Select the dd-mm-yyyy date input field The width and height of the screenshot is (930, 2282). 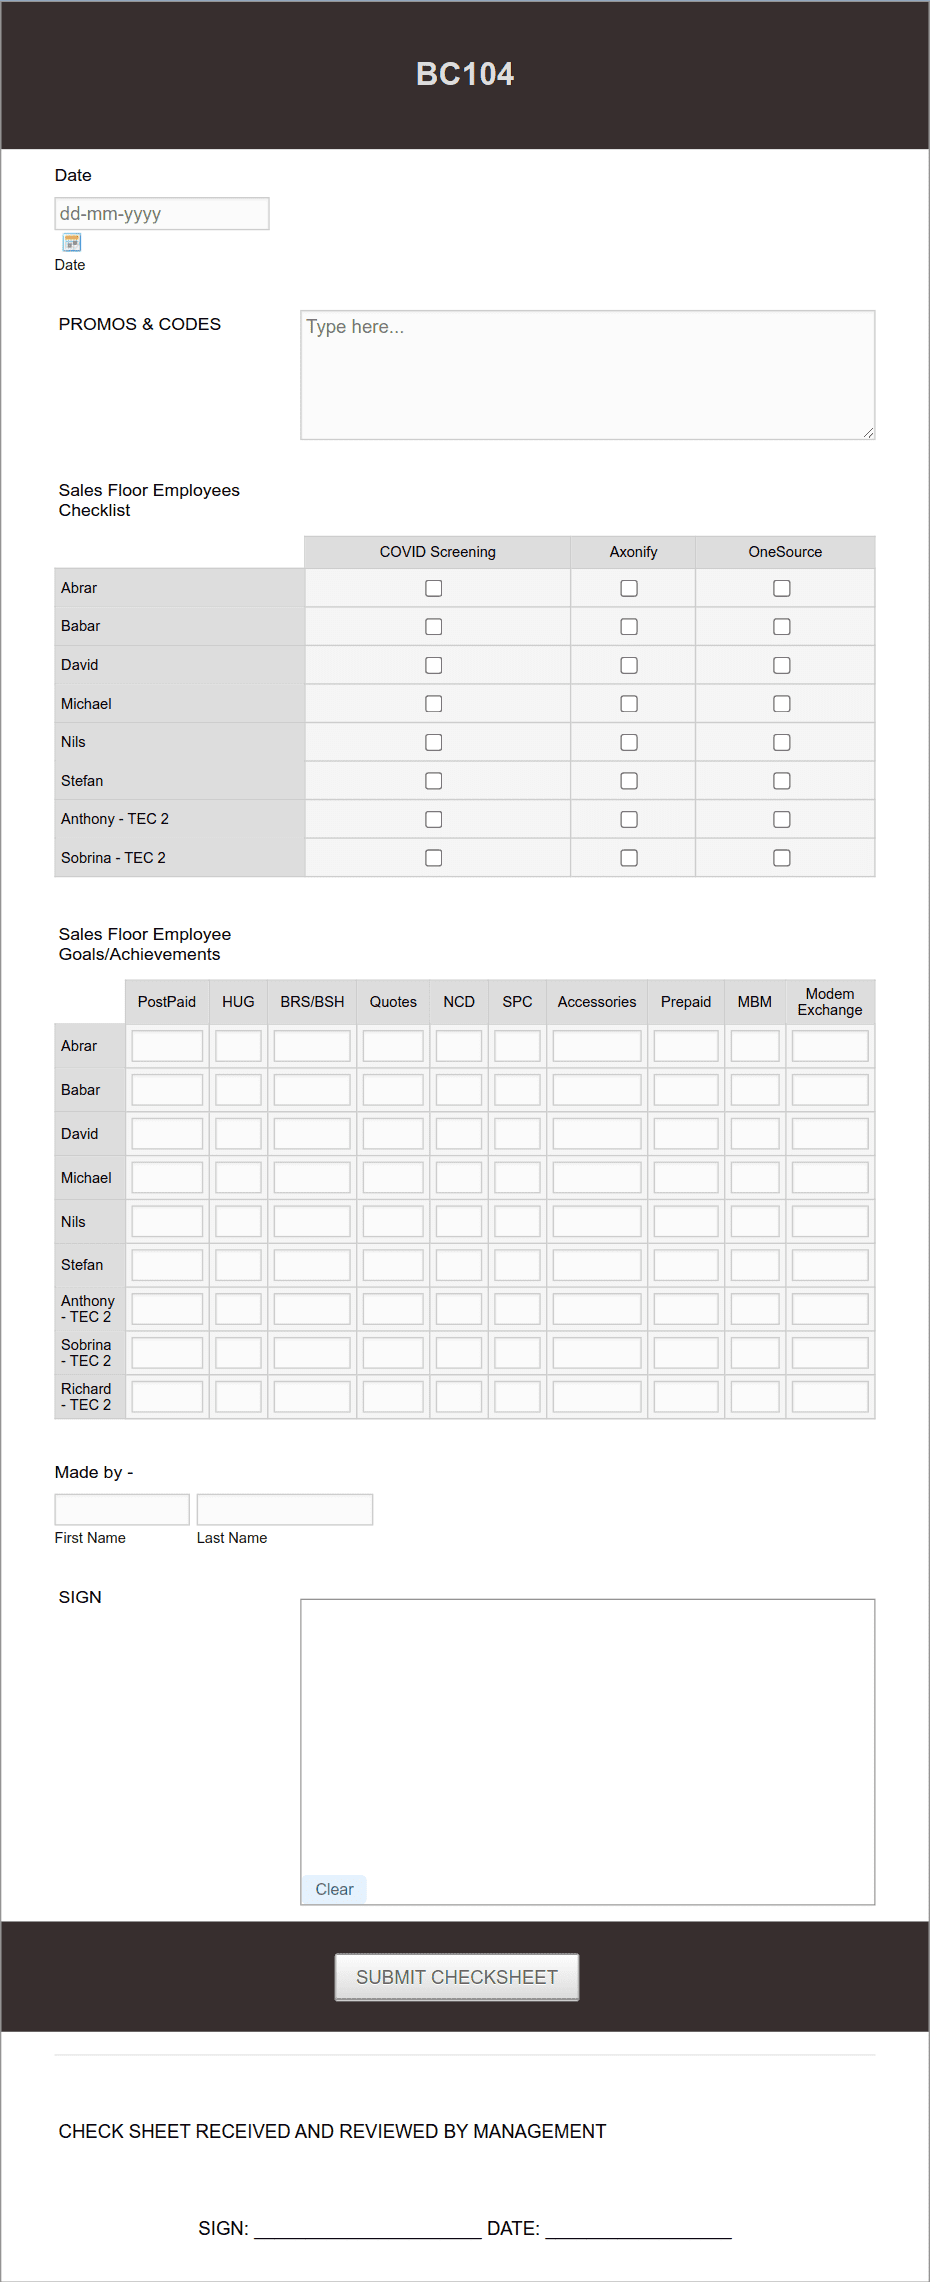click(x=161, y=213)
